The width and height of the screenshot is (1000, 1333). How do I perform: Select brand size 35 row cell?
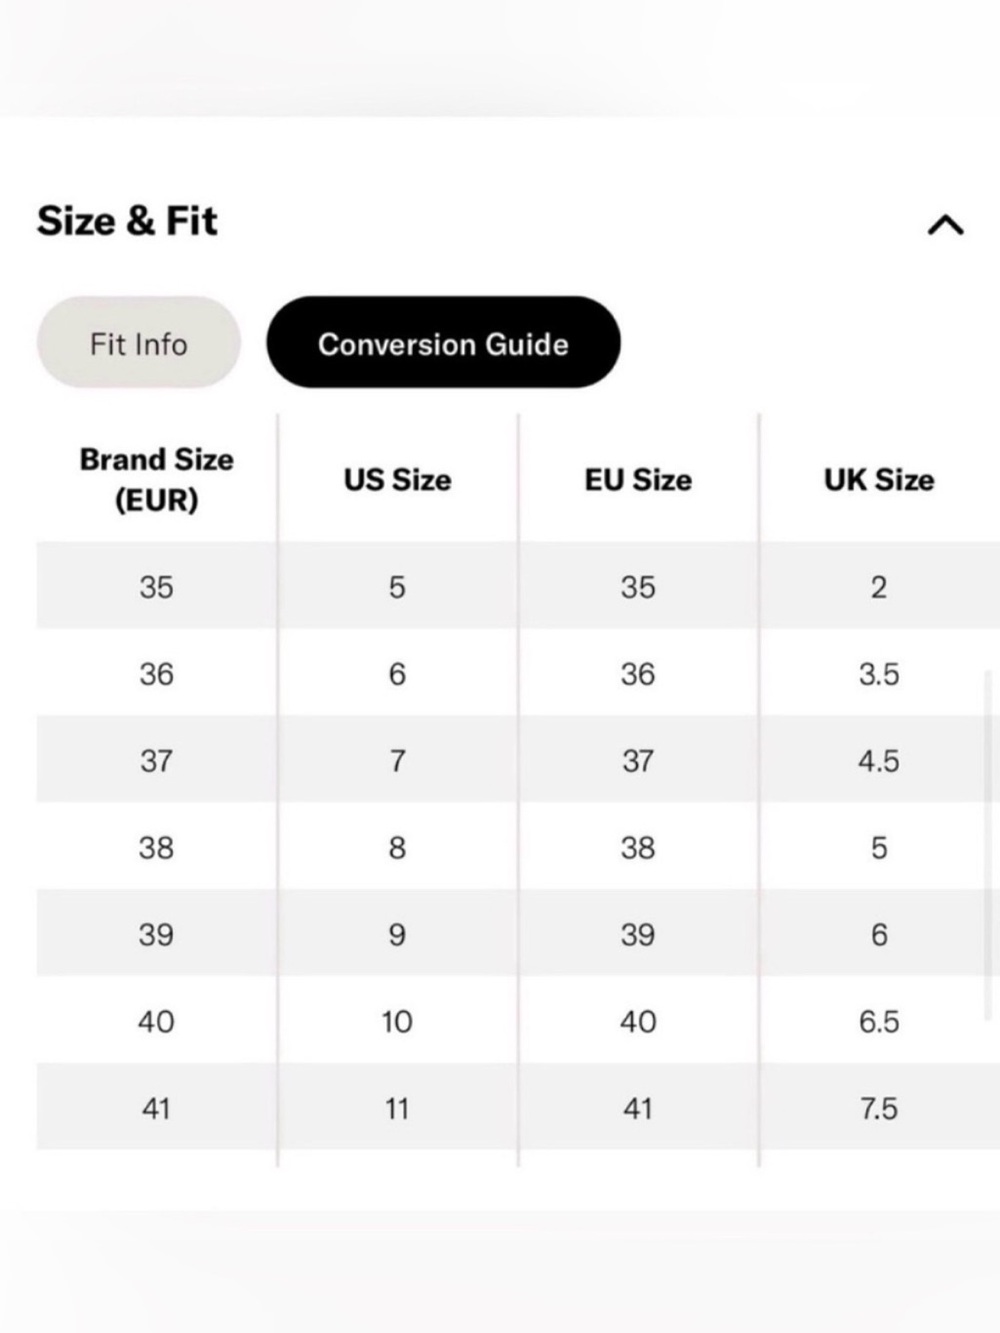coord(157,586)
